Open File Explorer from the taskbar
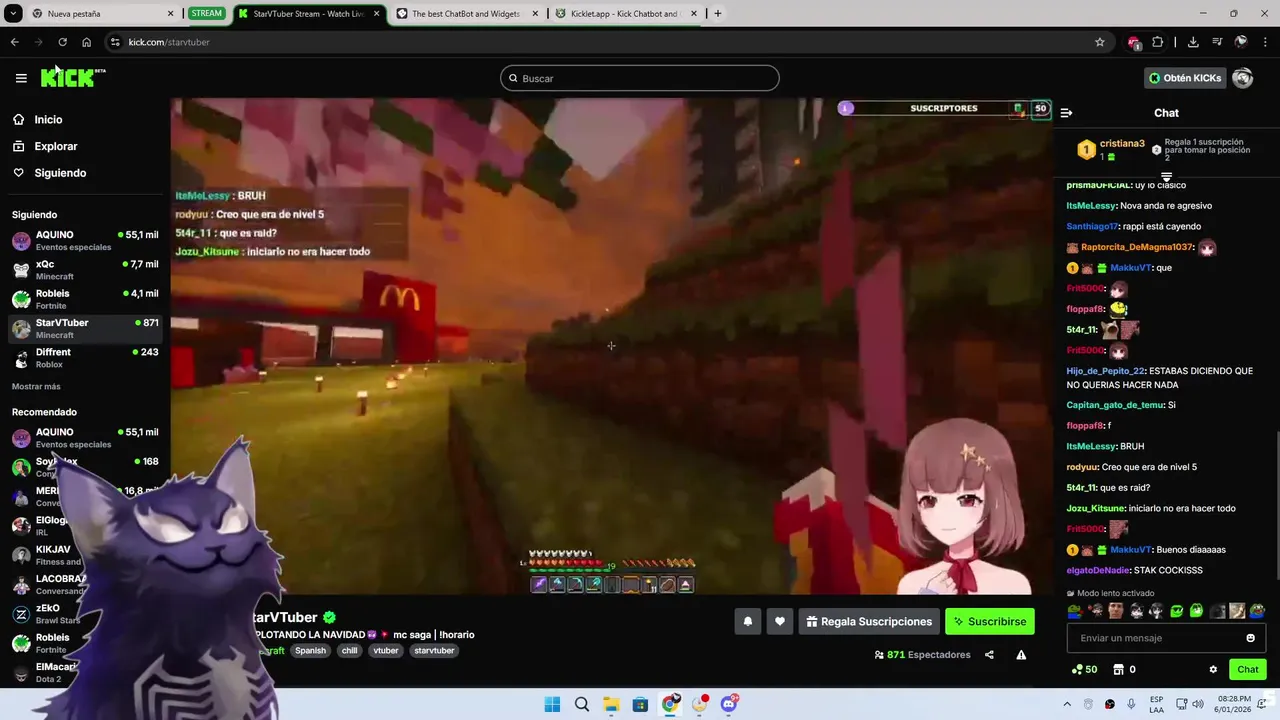Screen dimensions: 1280x720 [x=611, y=704]
